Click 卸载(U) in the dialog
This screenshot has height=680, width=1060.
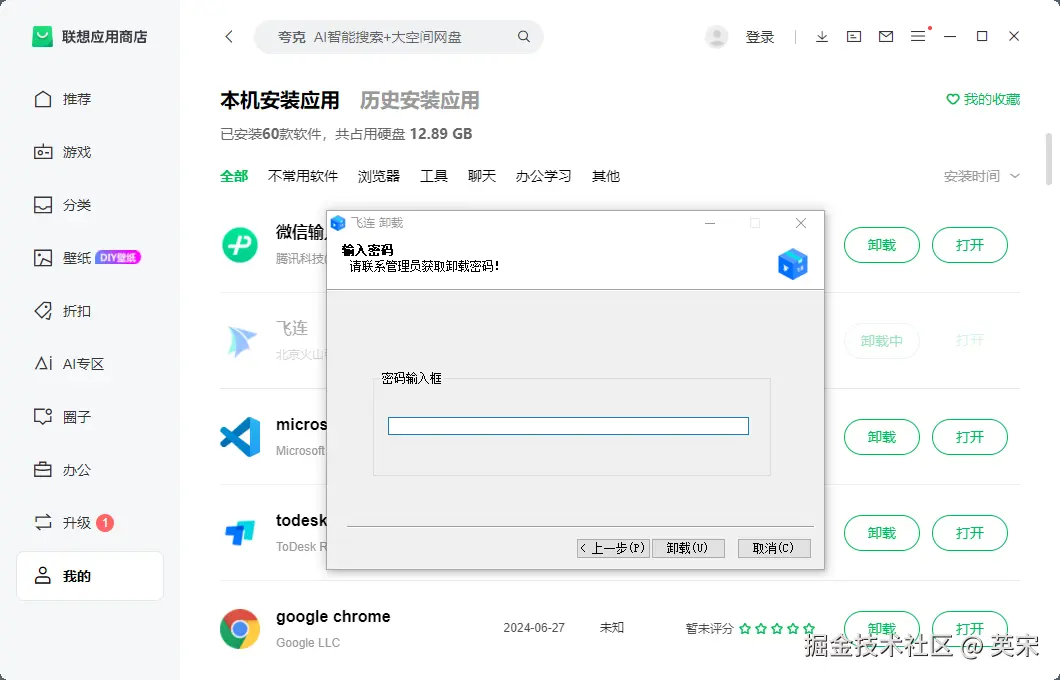click(x=688, y=548)
